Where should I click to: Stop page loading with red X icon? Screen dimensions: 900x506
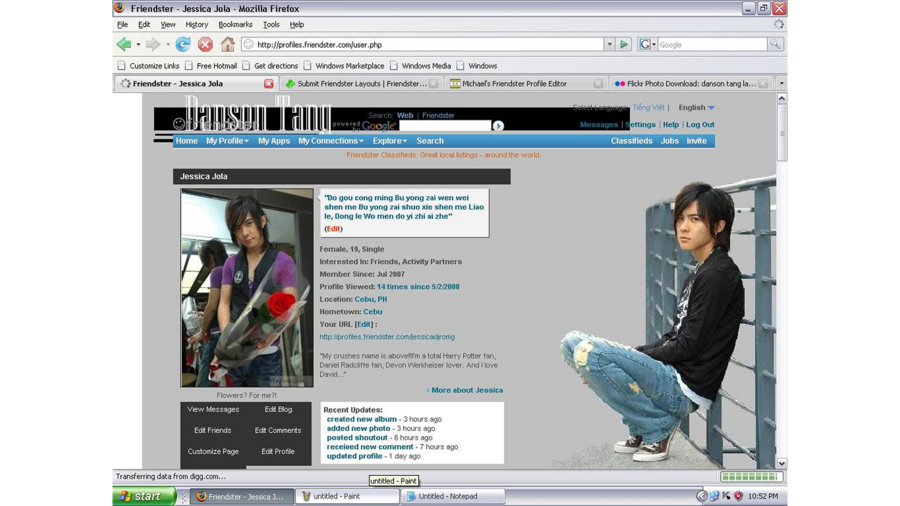[x=205, y=44]
